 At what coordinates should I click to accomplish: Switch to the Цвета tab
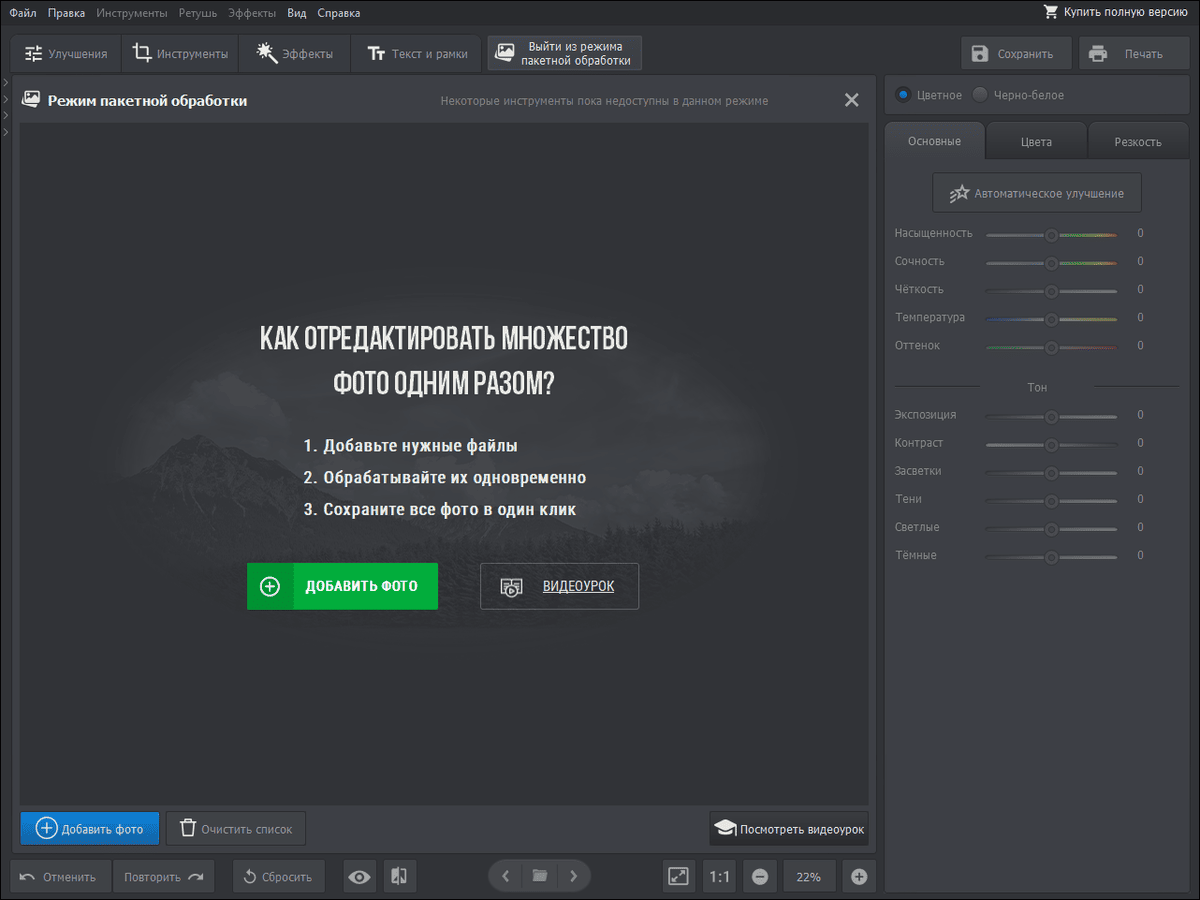[x=1036, y=141]
